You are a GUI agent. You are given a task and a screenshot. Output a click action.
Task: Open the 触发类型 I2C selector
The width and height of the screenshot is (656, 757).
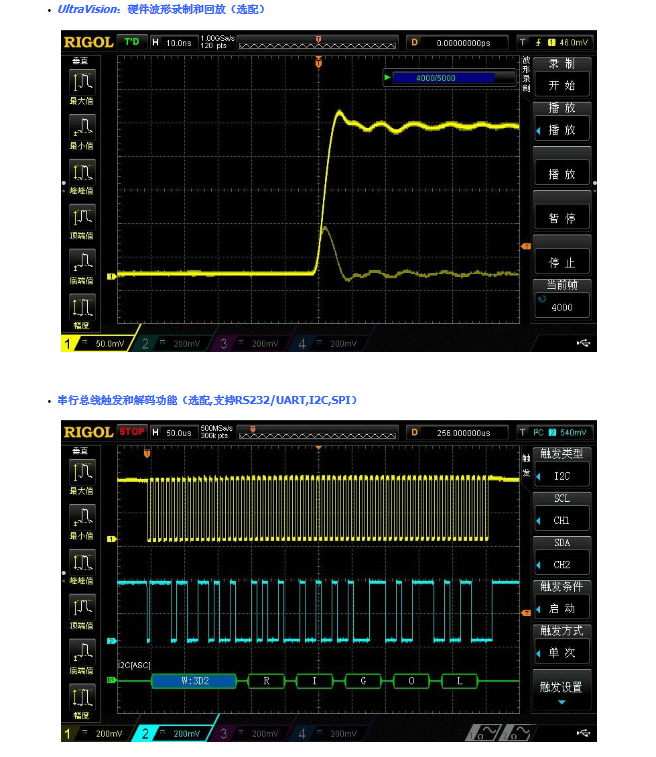(x=562, y=468)
